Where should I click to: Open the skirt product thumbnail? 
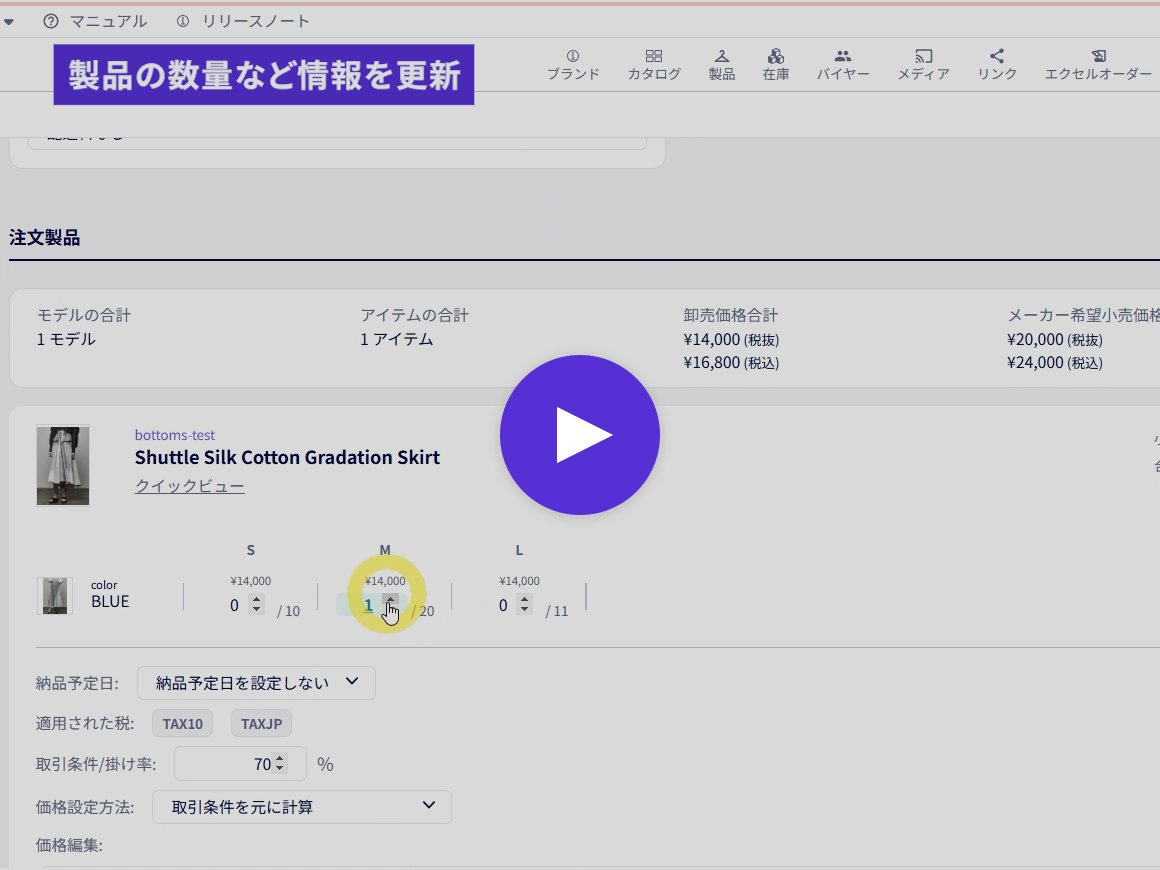coord(63,465)
